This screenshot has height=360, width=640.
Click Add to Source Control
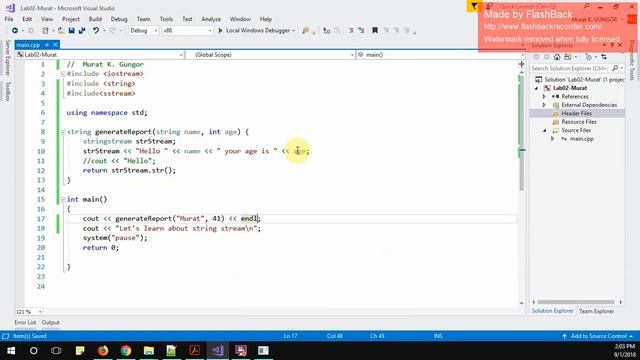tap(598, 336)
